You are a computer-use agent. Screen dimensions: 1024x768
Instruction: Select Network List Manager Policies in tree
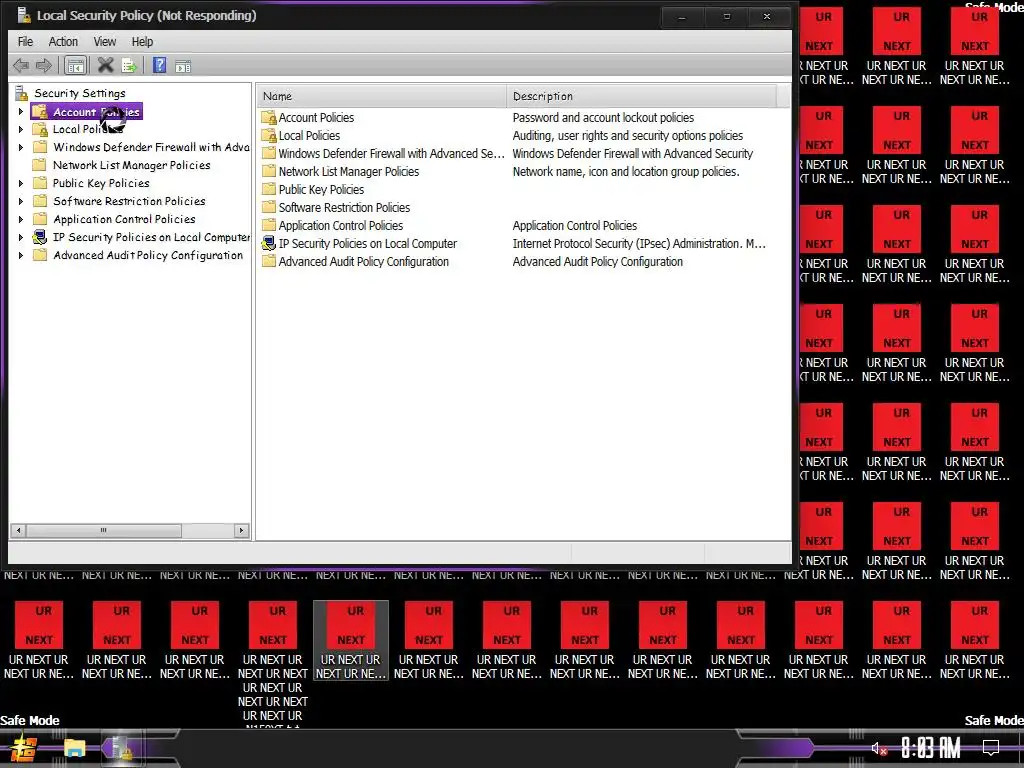(131, 165)
